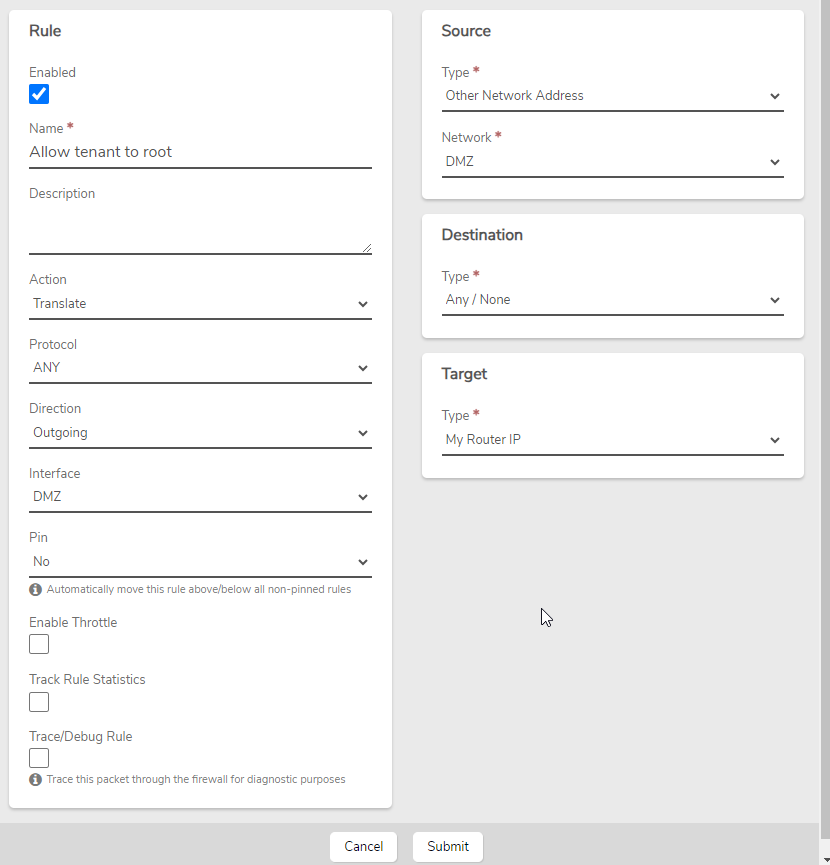Image resolution: width=830 pixels, height=865 pixels.
Task: Click into the Description text area
Action: click(x=200, y=229)
